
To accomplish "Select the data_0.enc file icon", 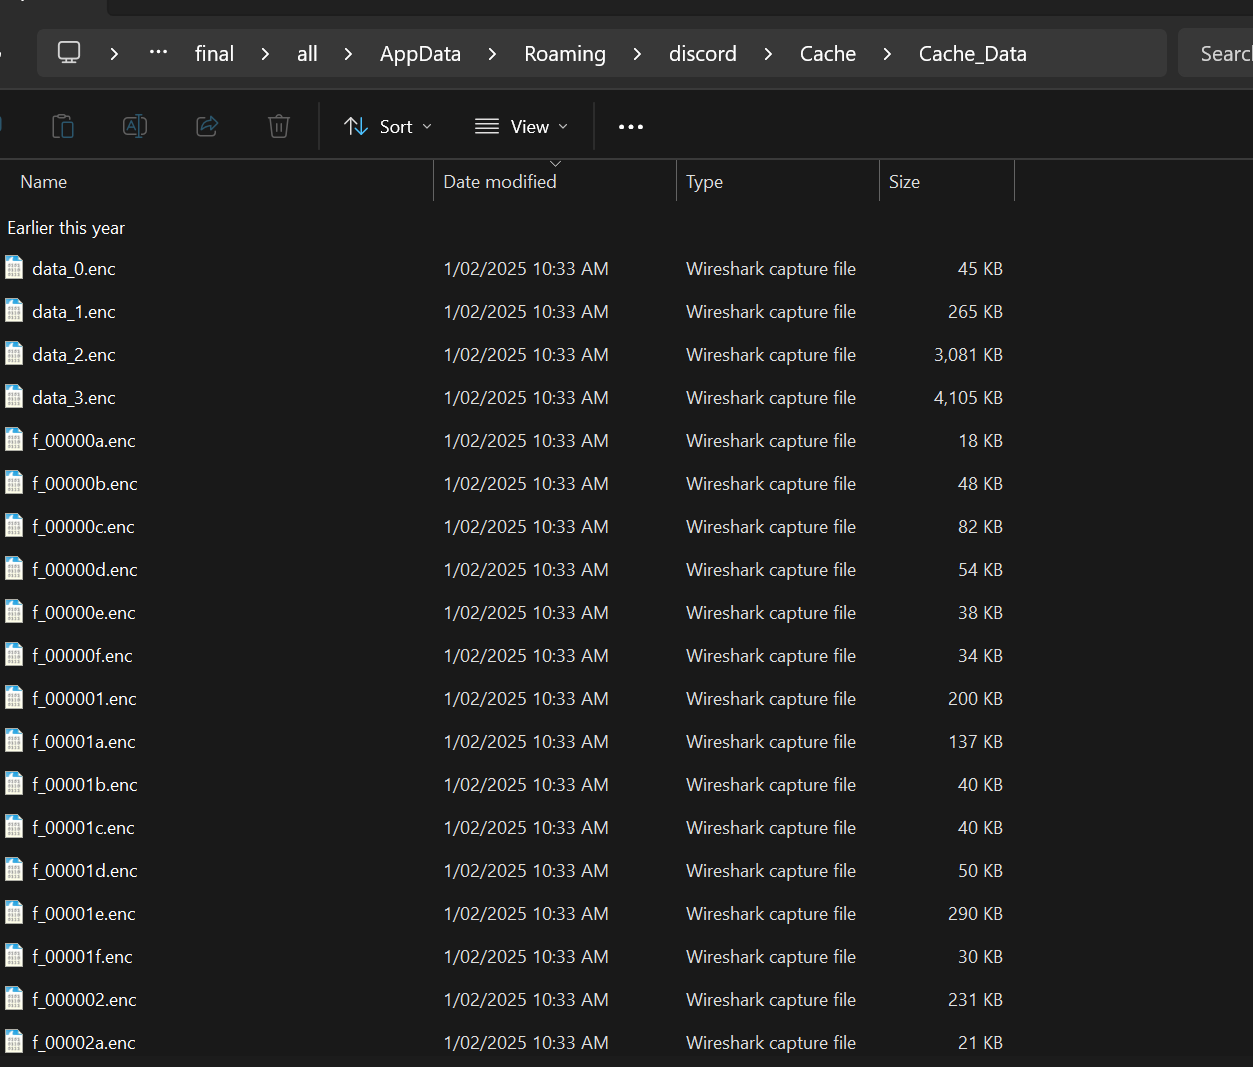I will point(14,268).
